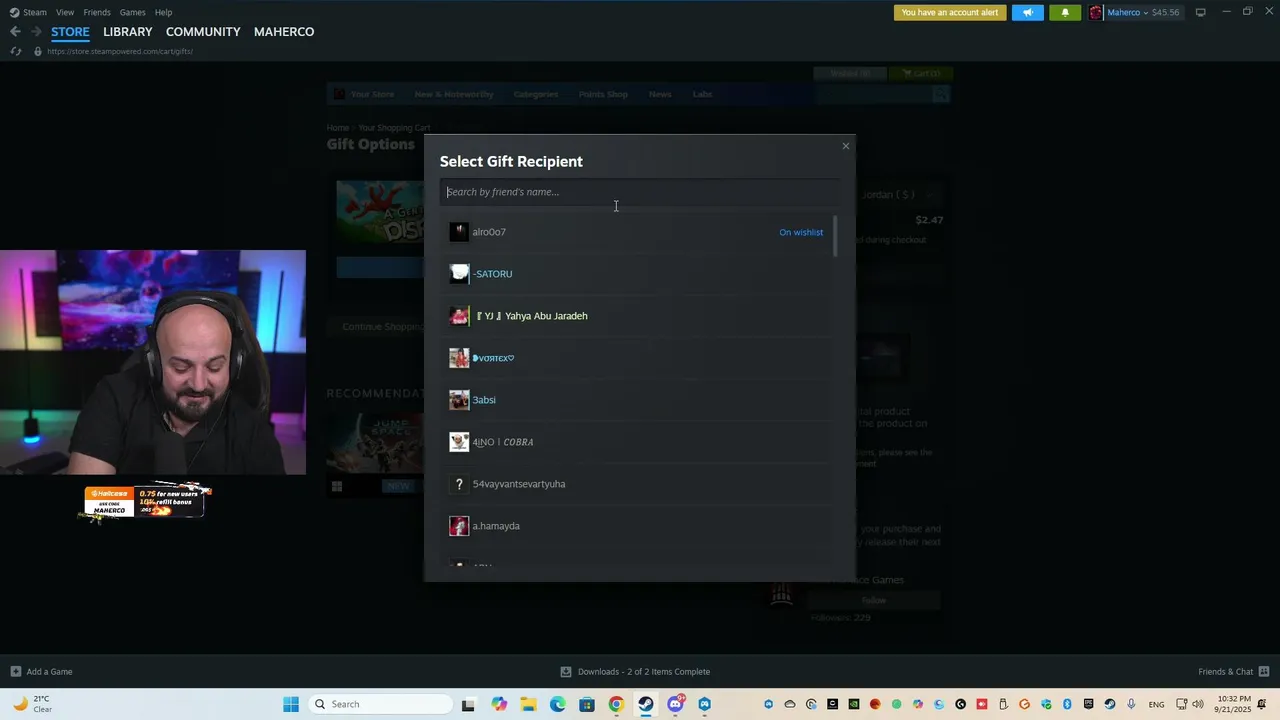Open Steam announcements megaphone icon

pos(1027,13)
